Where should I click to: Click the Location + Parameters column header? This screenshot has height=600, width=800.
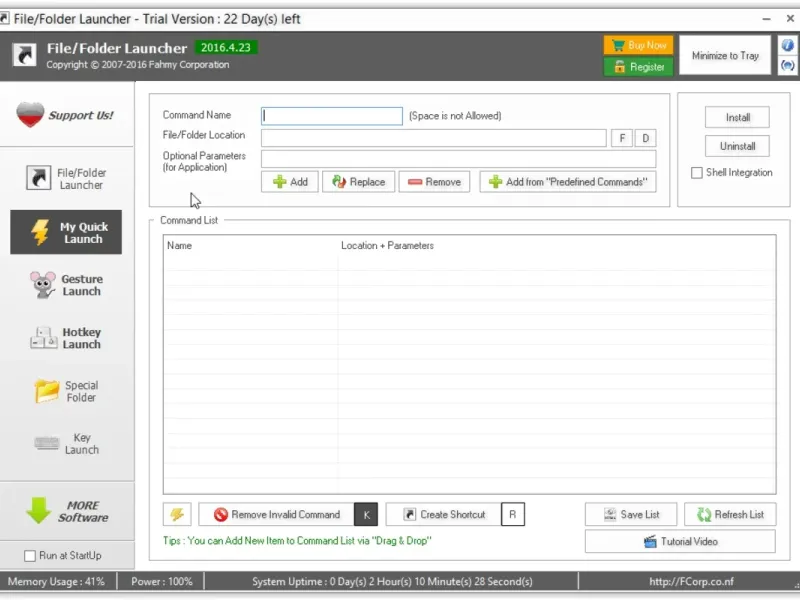pyautogui.click(x=387, y=245)
